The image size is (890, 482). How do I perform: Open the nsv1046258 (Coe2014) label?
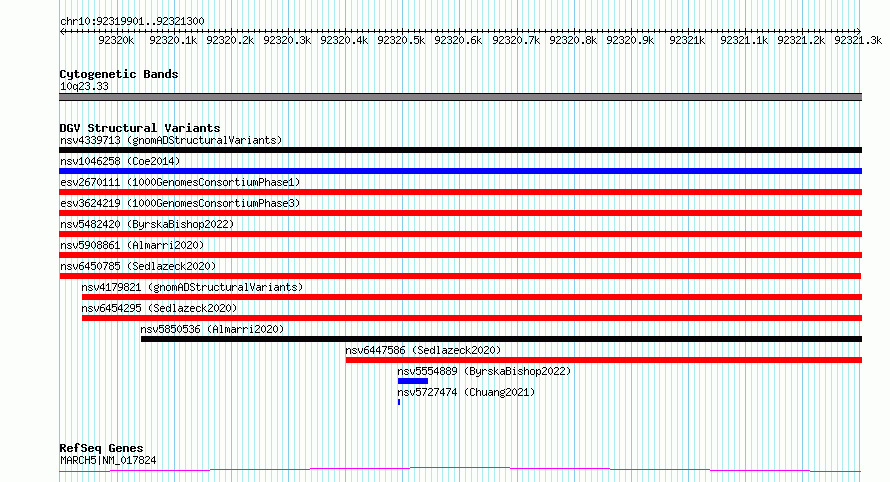pos(120,161)
